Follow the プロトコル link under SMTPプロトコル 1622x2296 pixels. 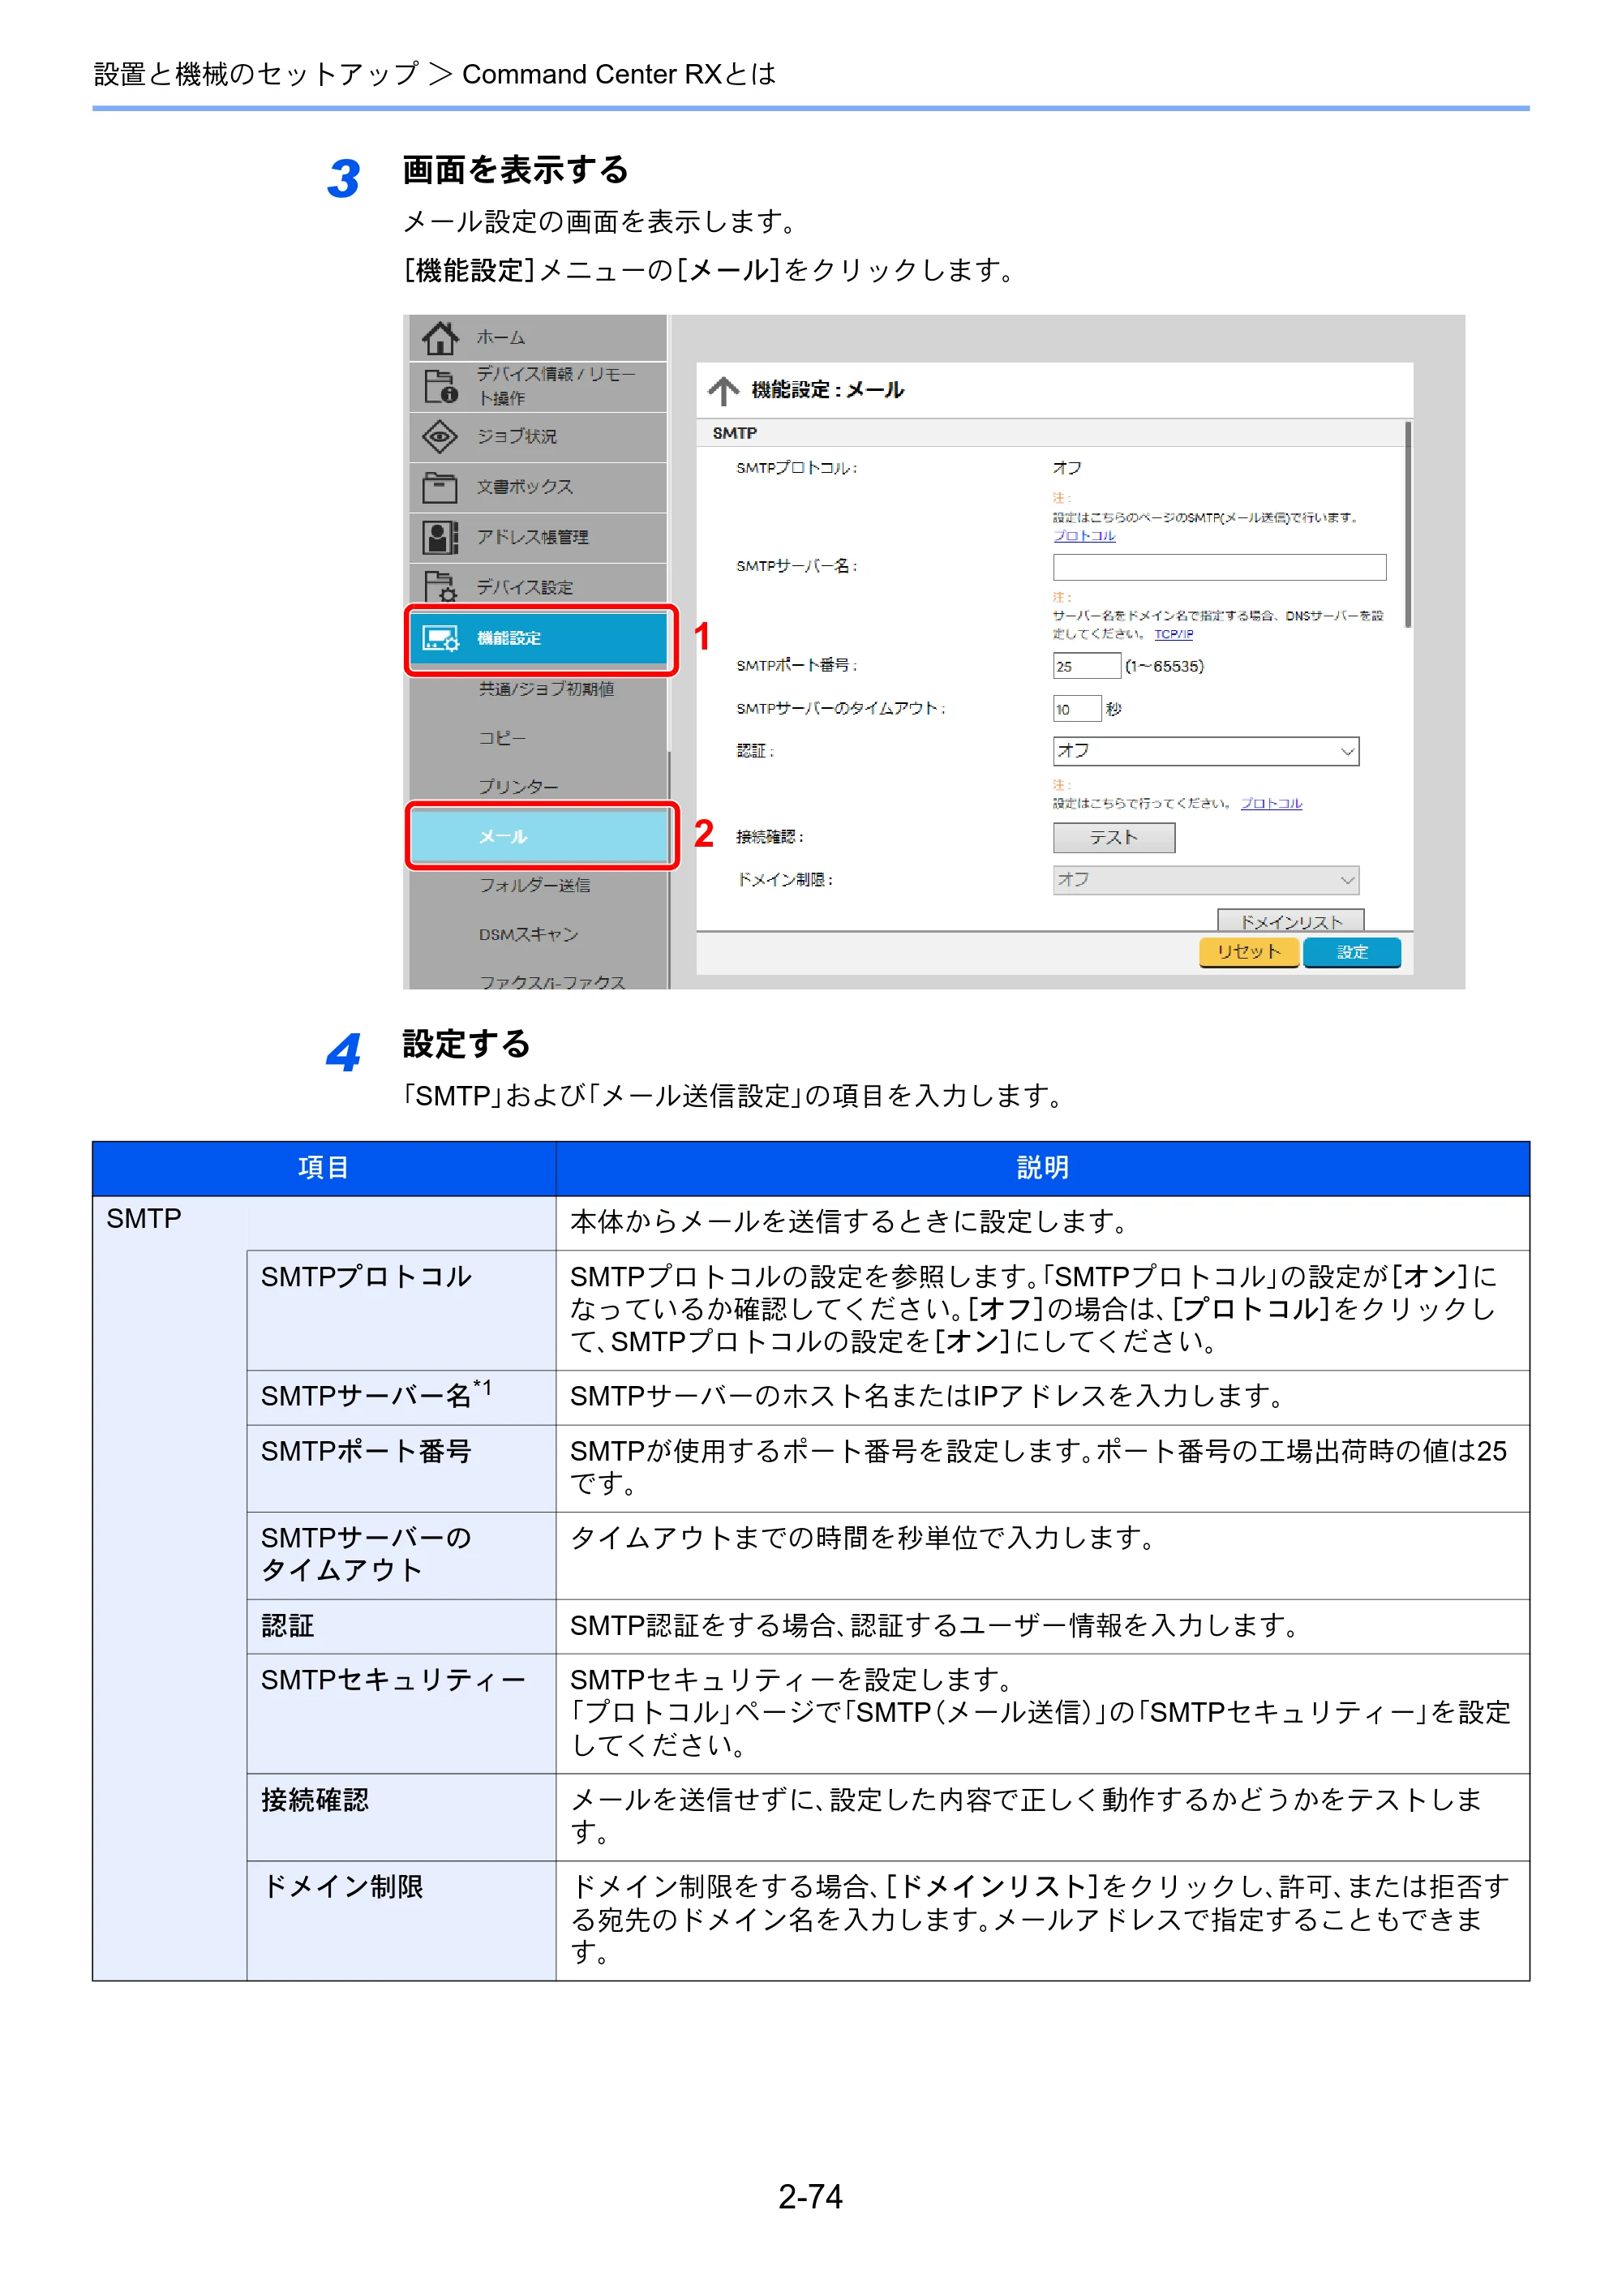coord(1083,536)
